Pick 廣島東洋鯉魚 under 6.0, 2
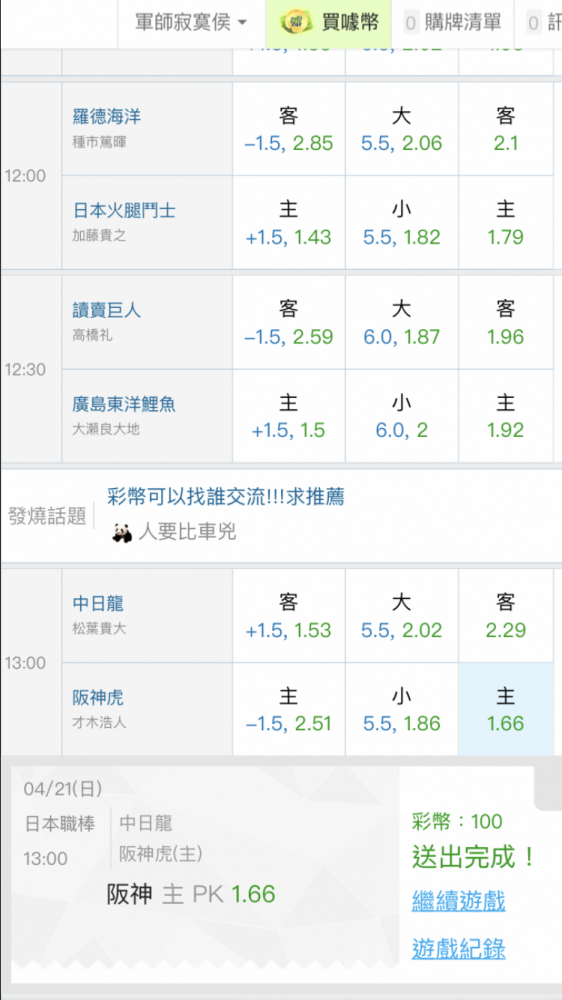Screen dimensions: 562x1000 click(x=402, y=416)
